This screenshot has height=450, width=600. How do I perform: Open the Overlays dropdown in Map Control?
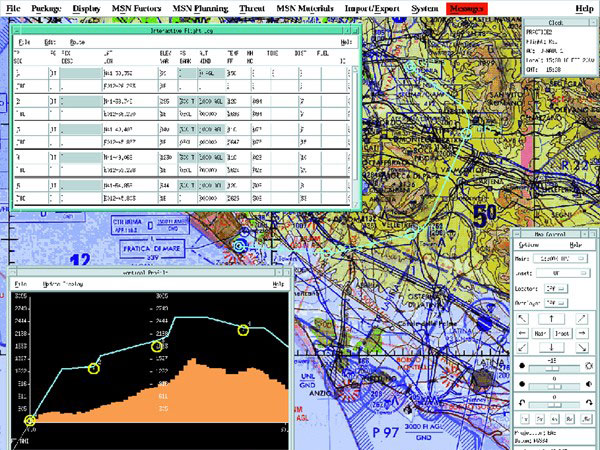click(x=557, y=303)
